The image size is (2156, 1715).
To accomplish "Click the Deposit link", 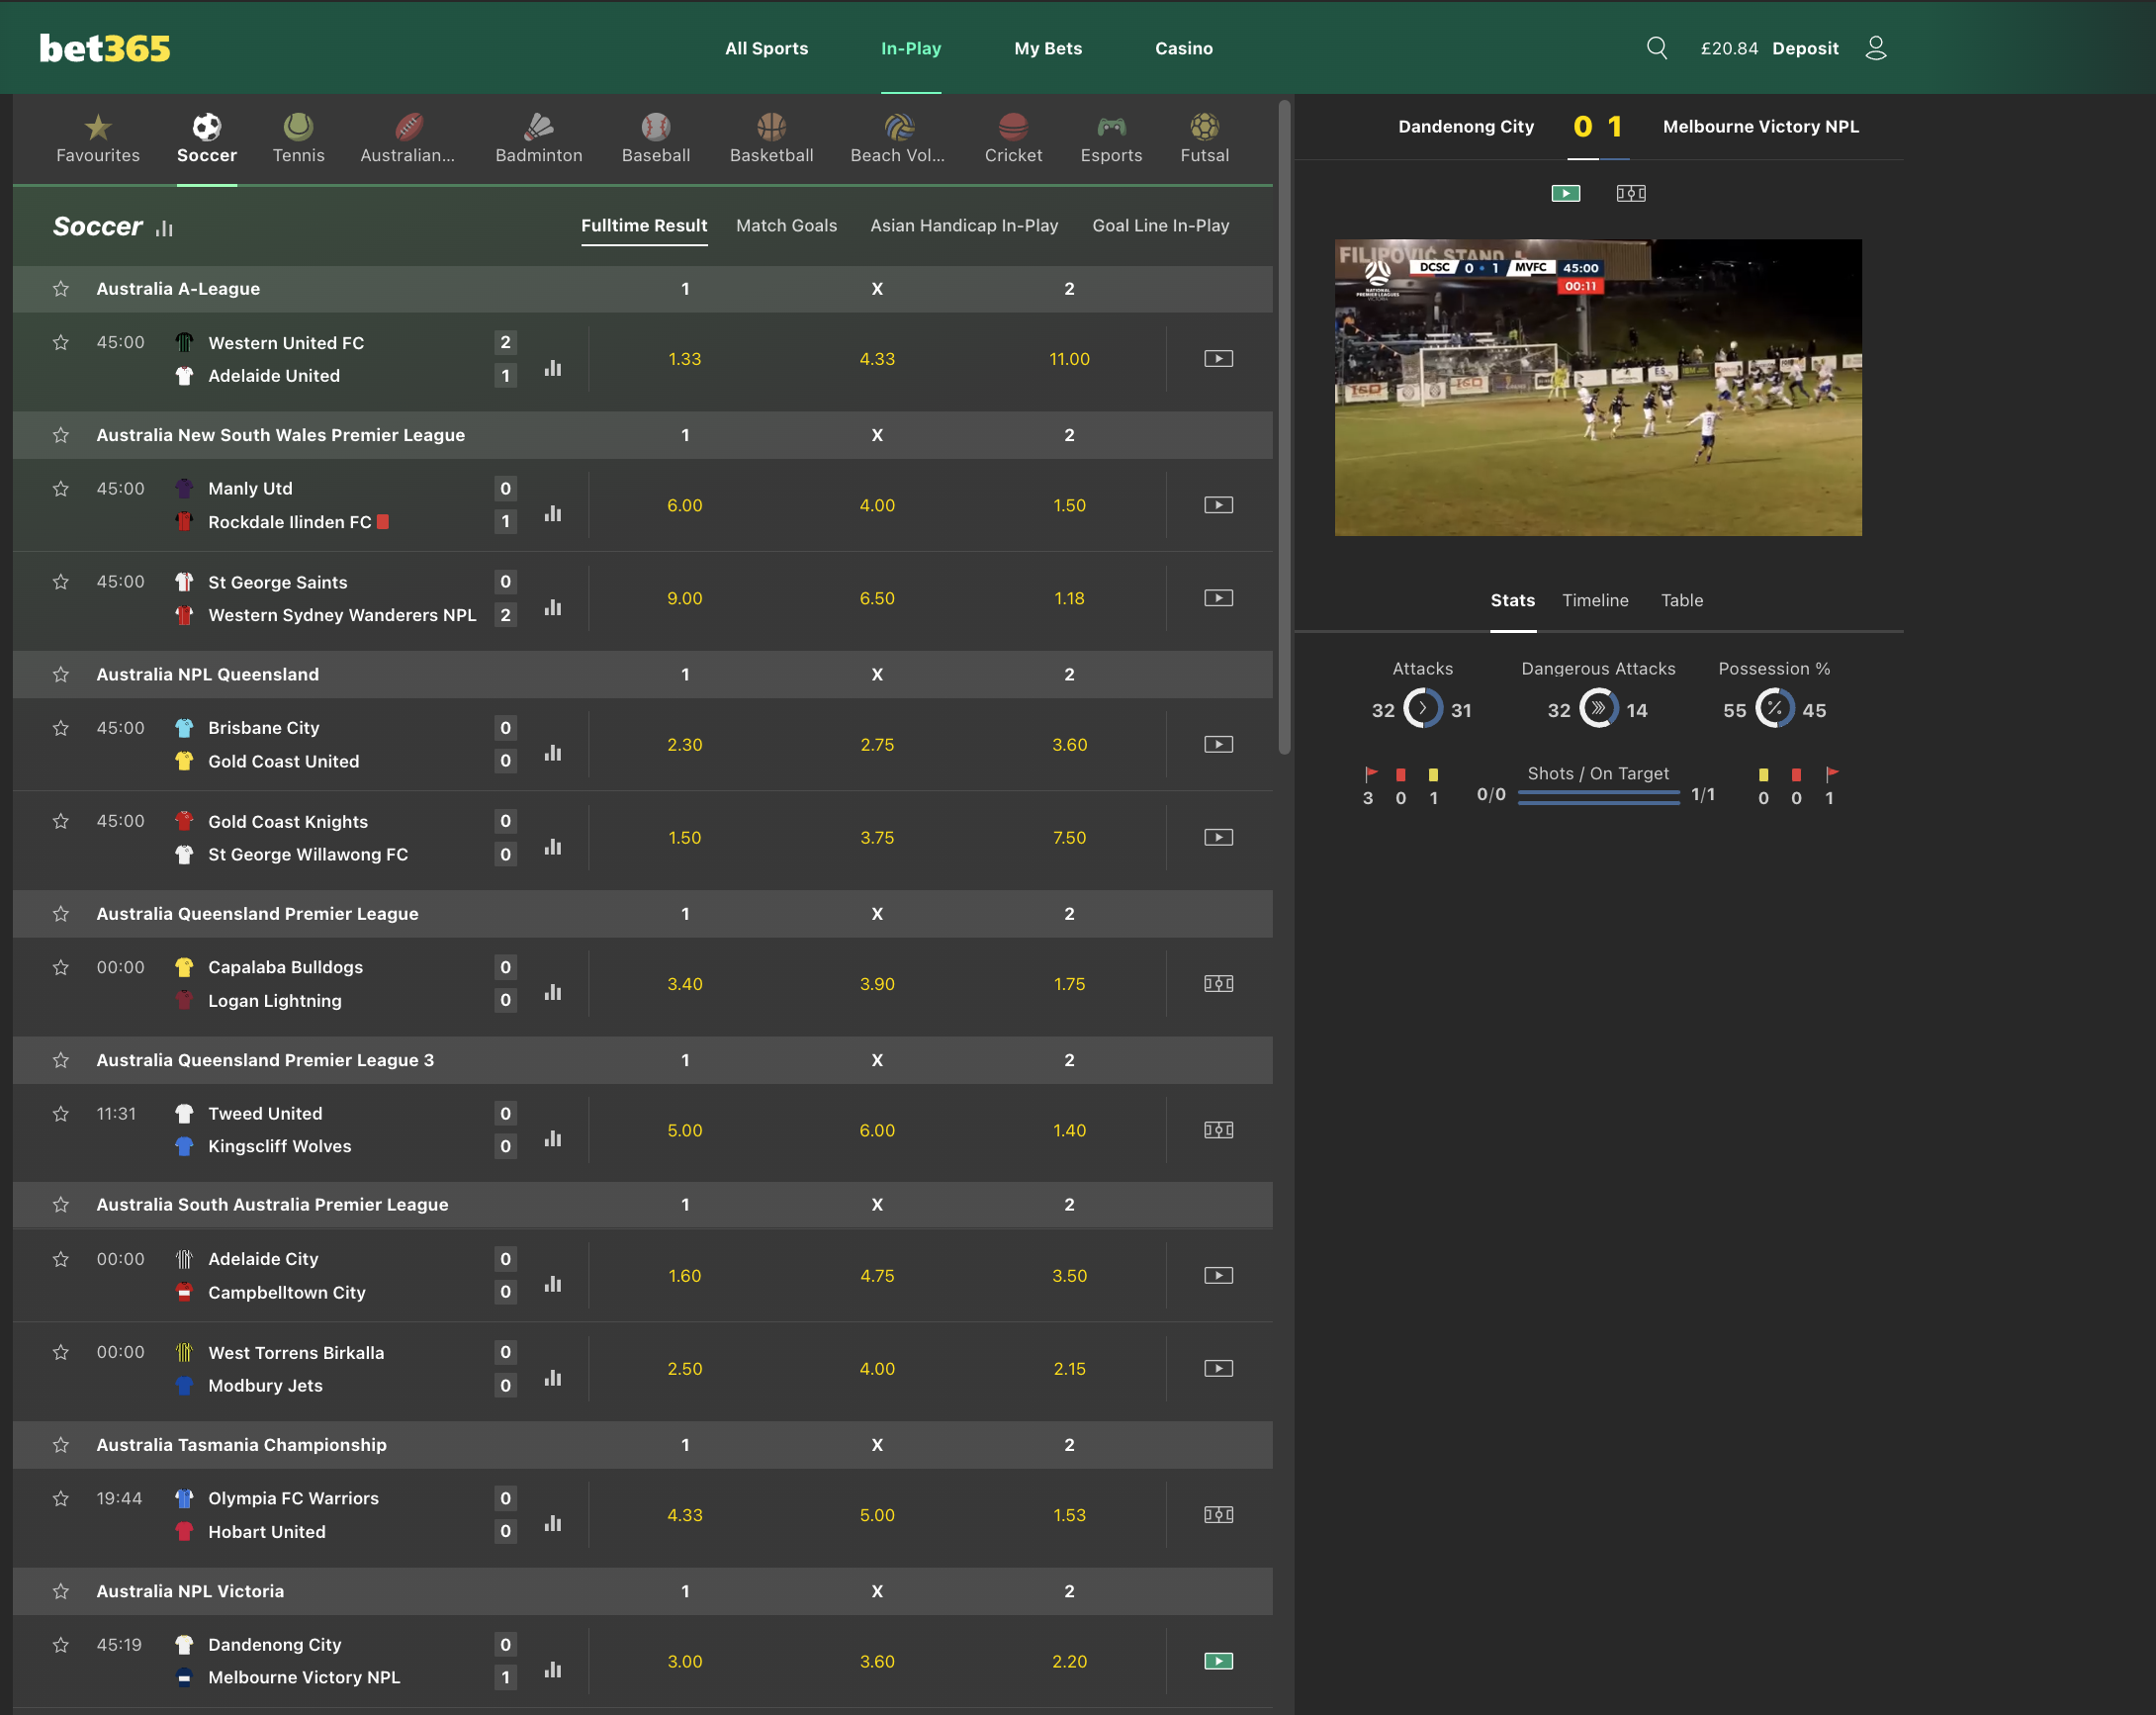I will pos(1805,48).
